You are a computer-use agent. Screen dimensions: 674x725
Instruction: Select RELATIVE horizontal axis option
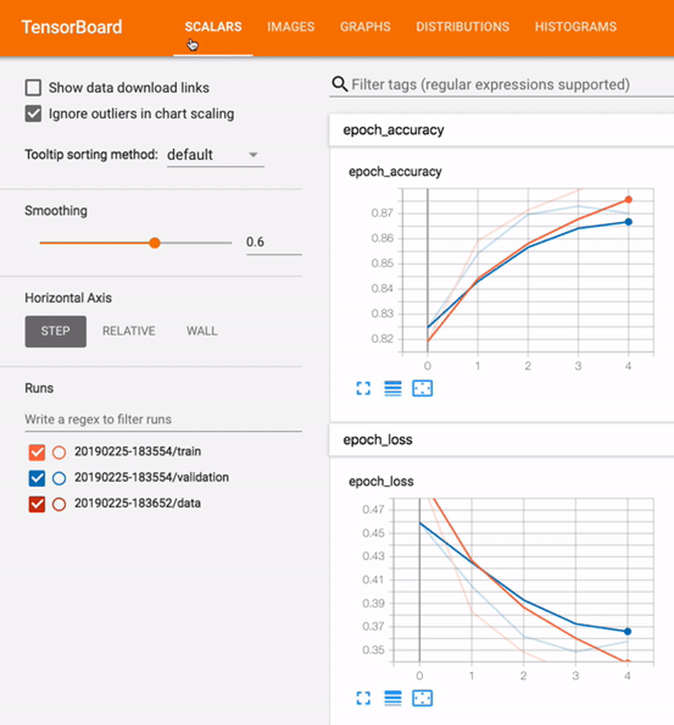tap(129, 331)
